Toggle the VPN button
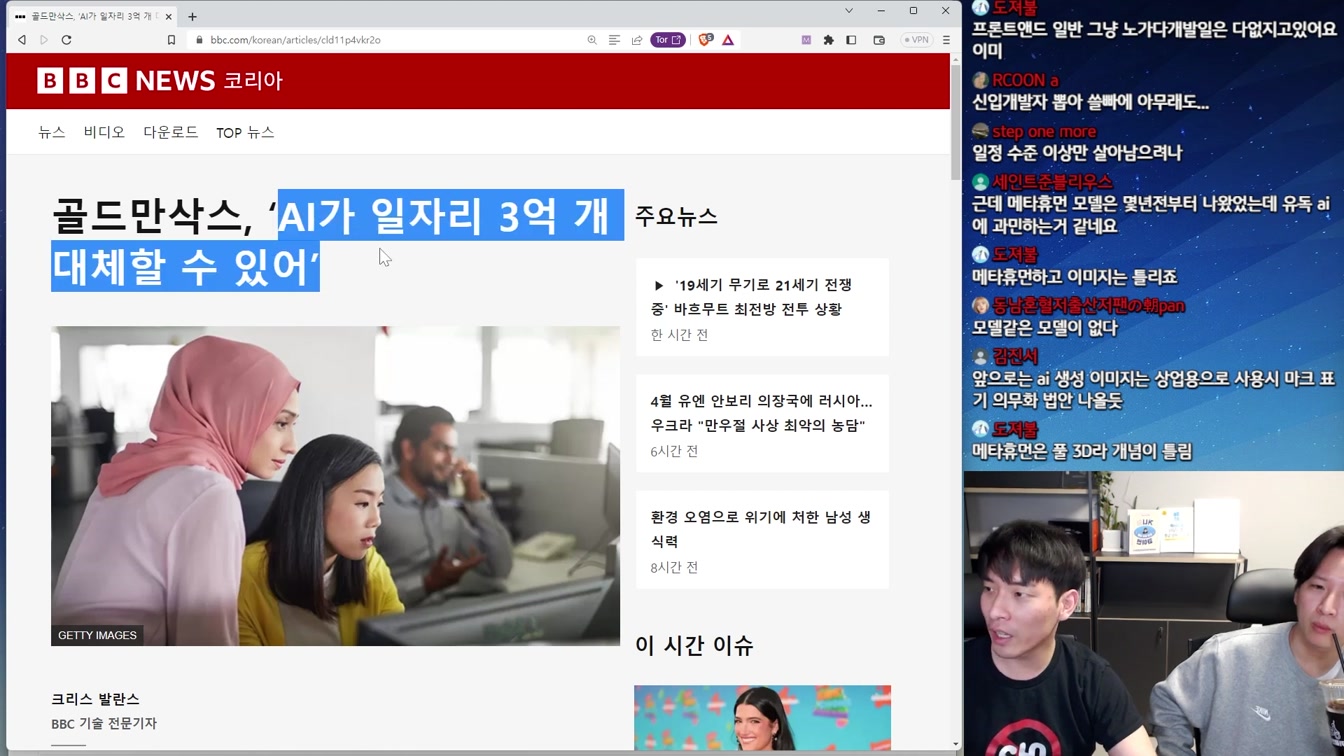 pyautogui.click(x=916, y=40)
